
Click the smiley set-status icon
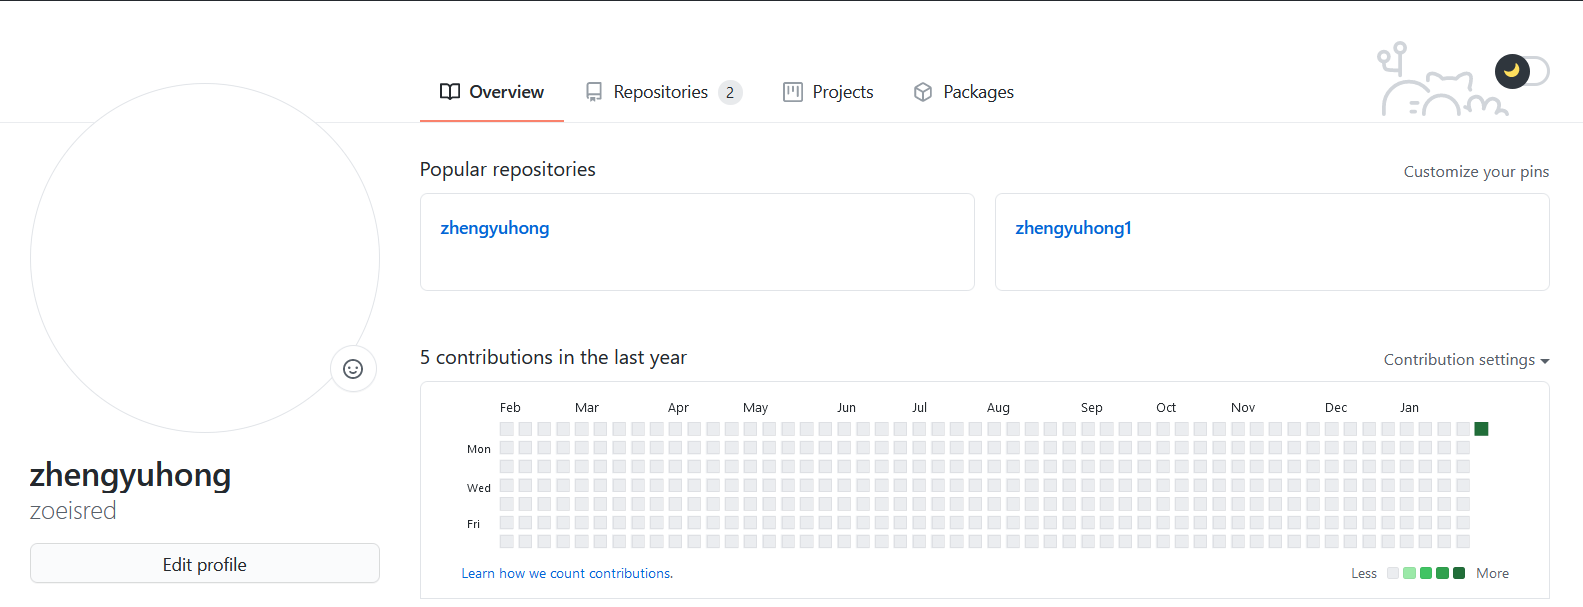[353, 369]
